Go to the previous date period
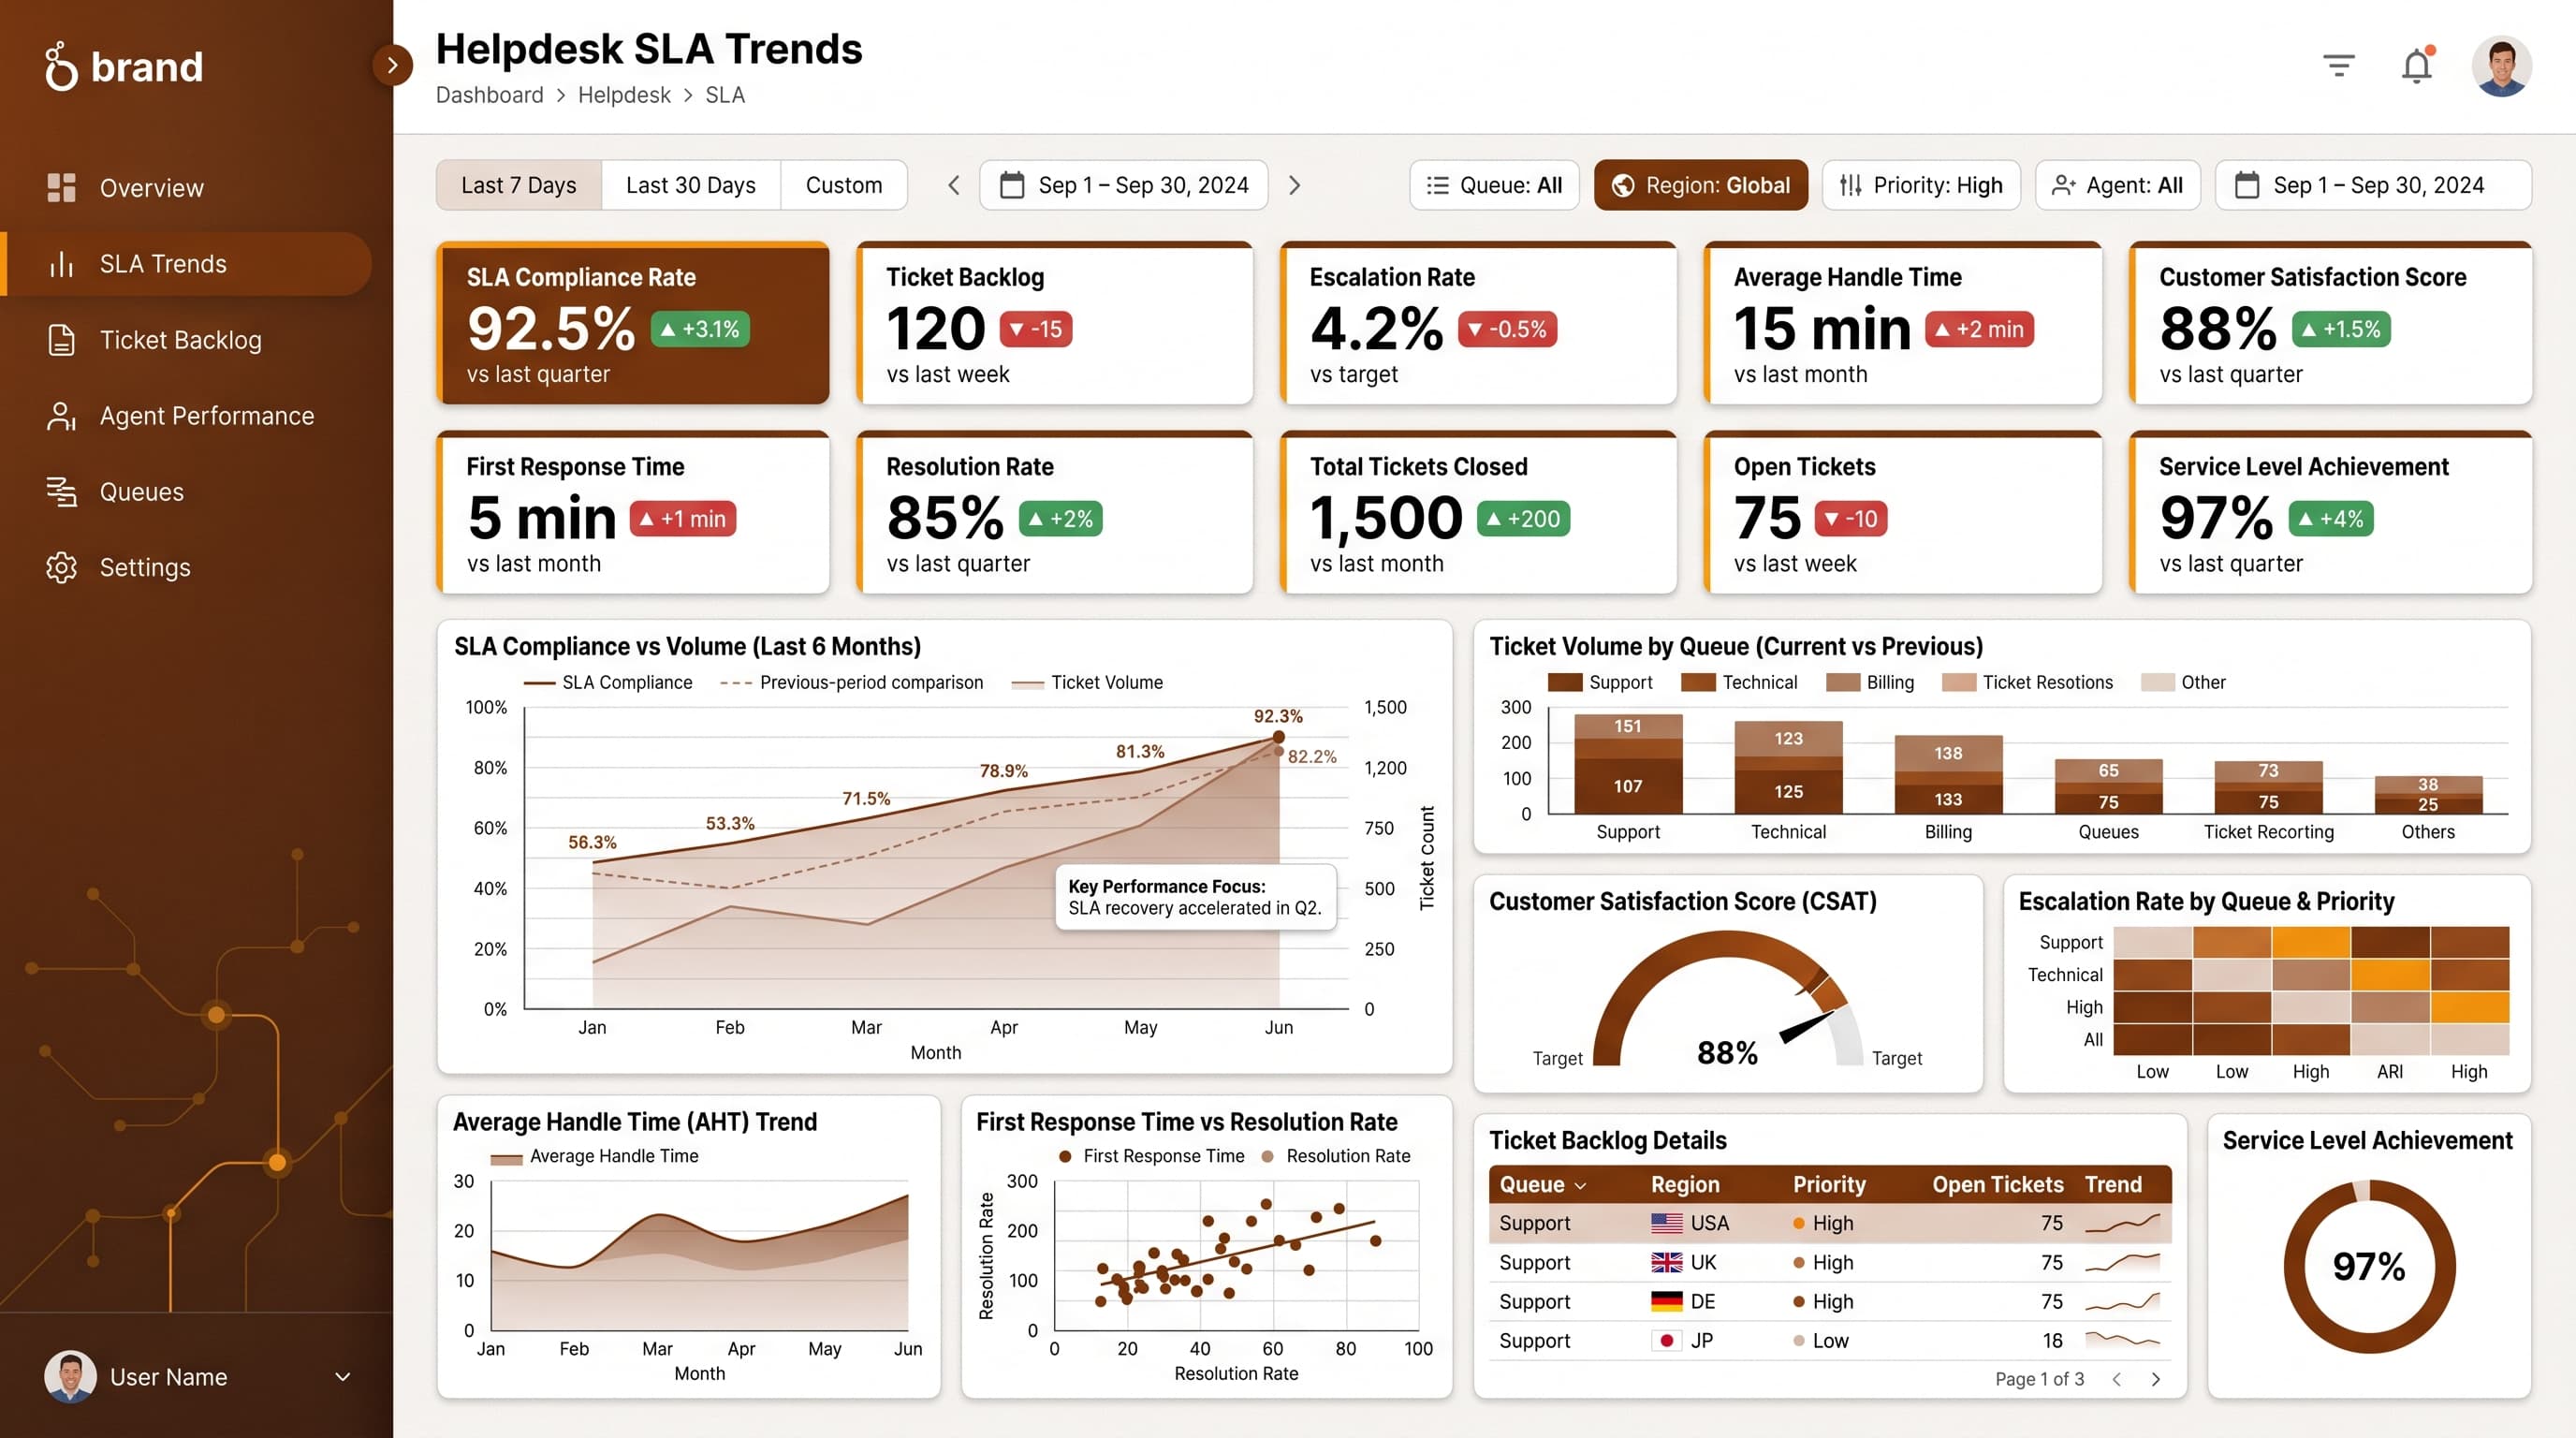2576x1438 pixels. click(x=953, y=185)
